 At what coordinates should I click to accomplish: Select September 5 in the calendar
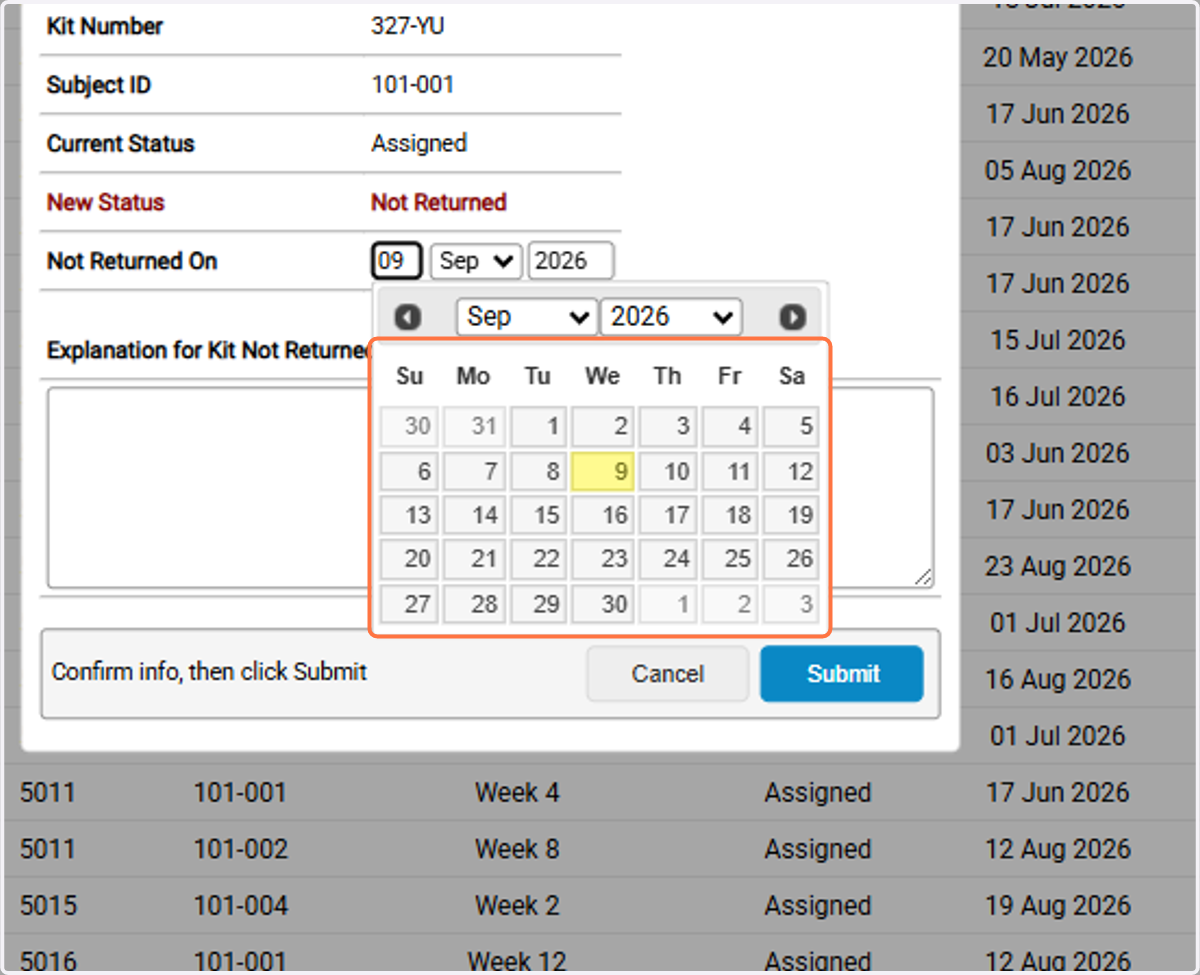(x=791, y=427)
